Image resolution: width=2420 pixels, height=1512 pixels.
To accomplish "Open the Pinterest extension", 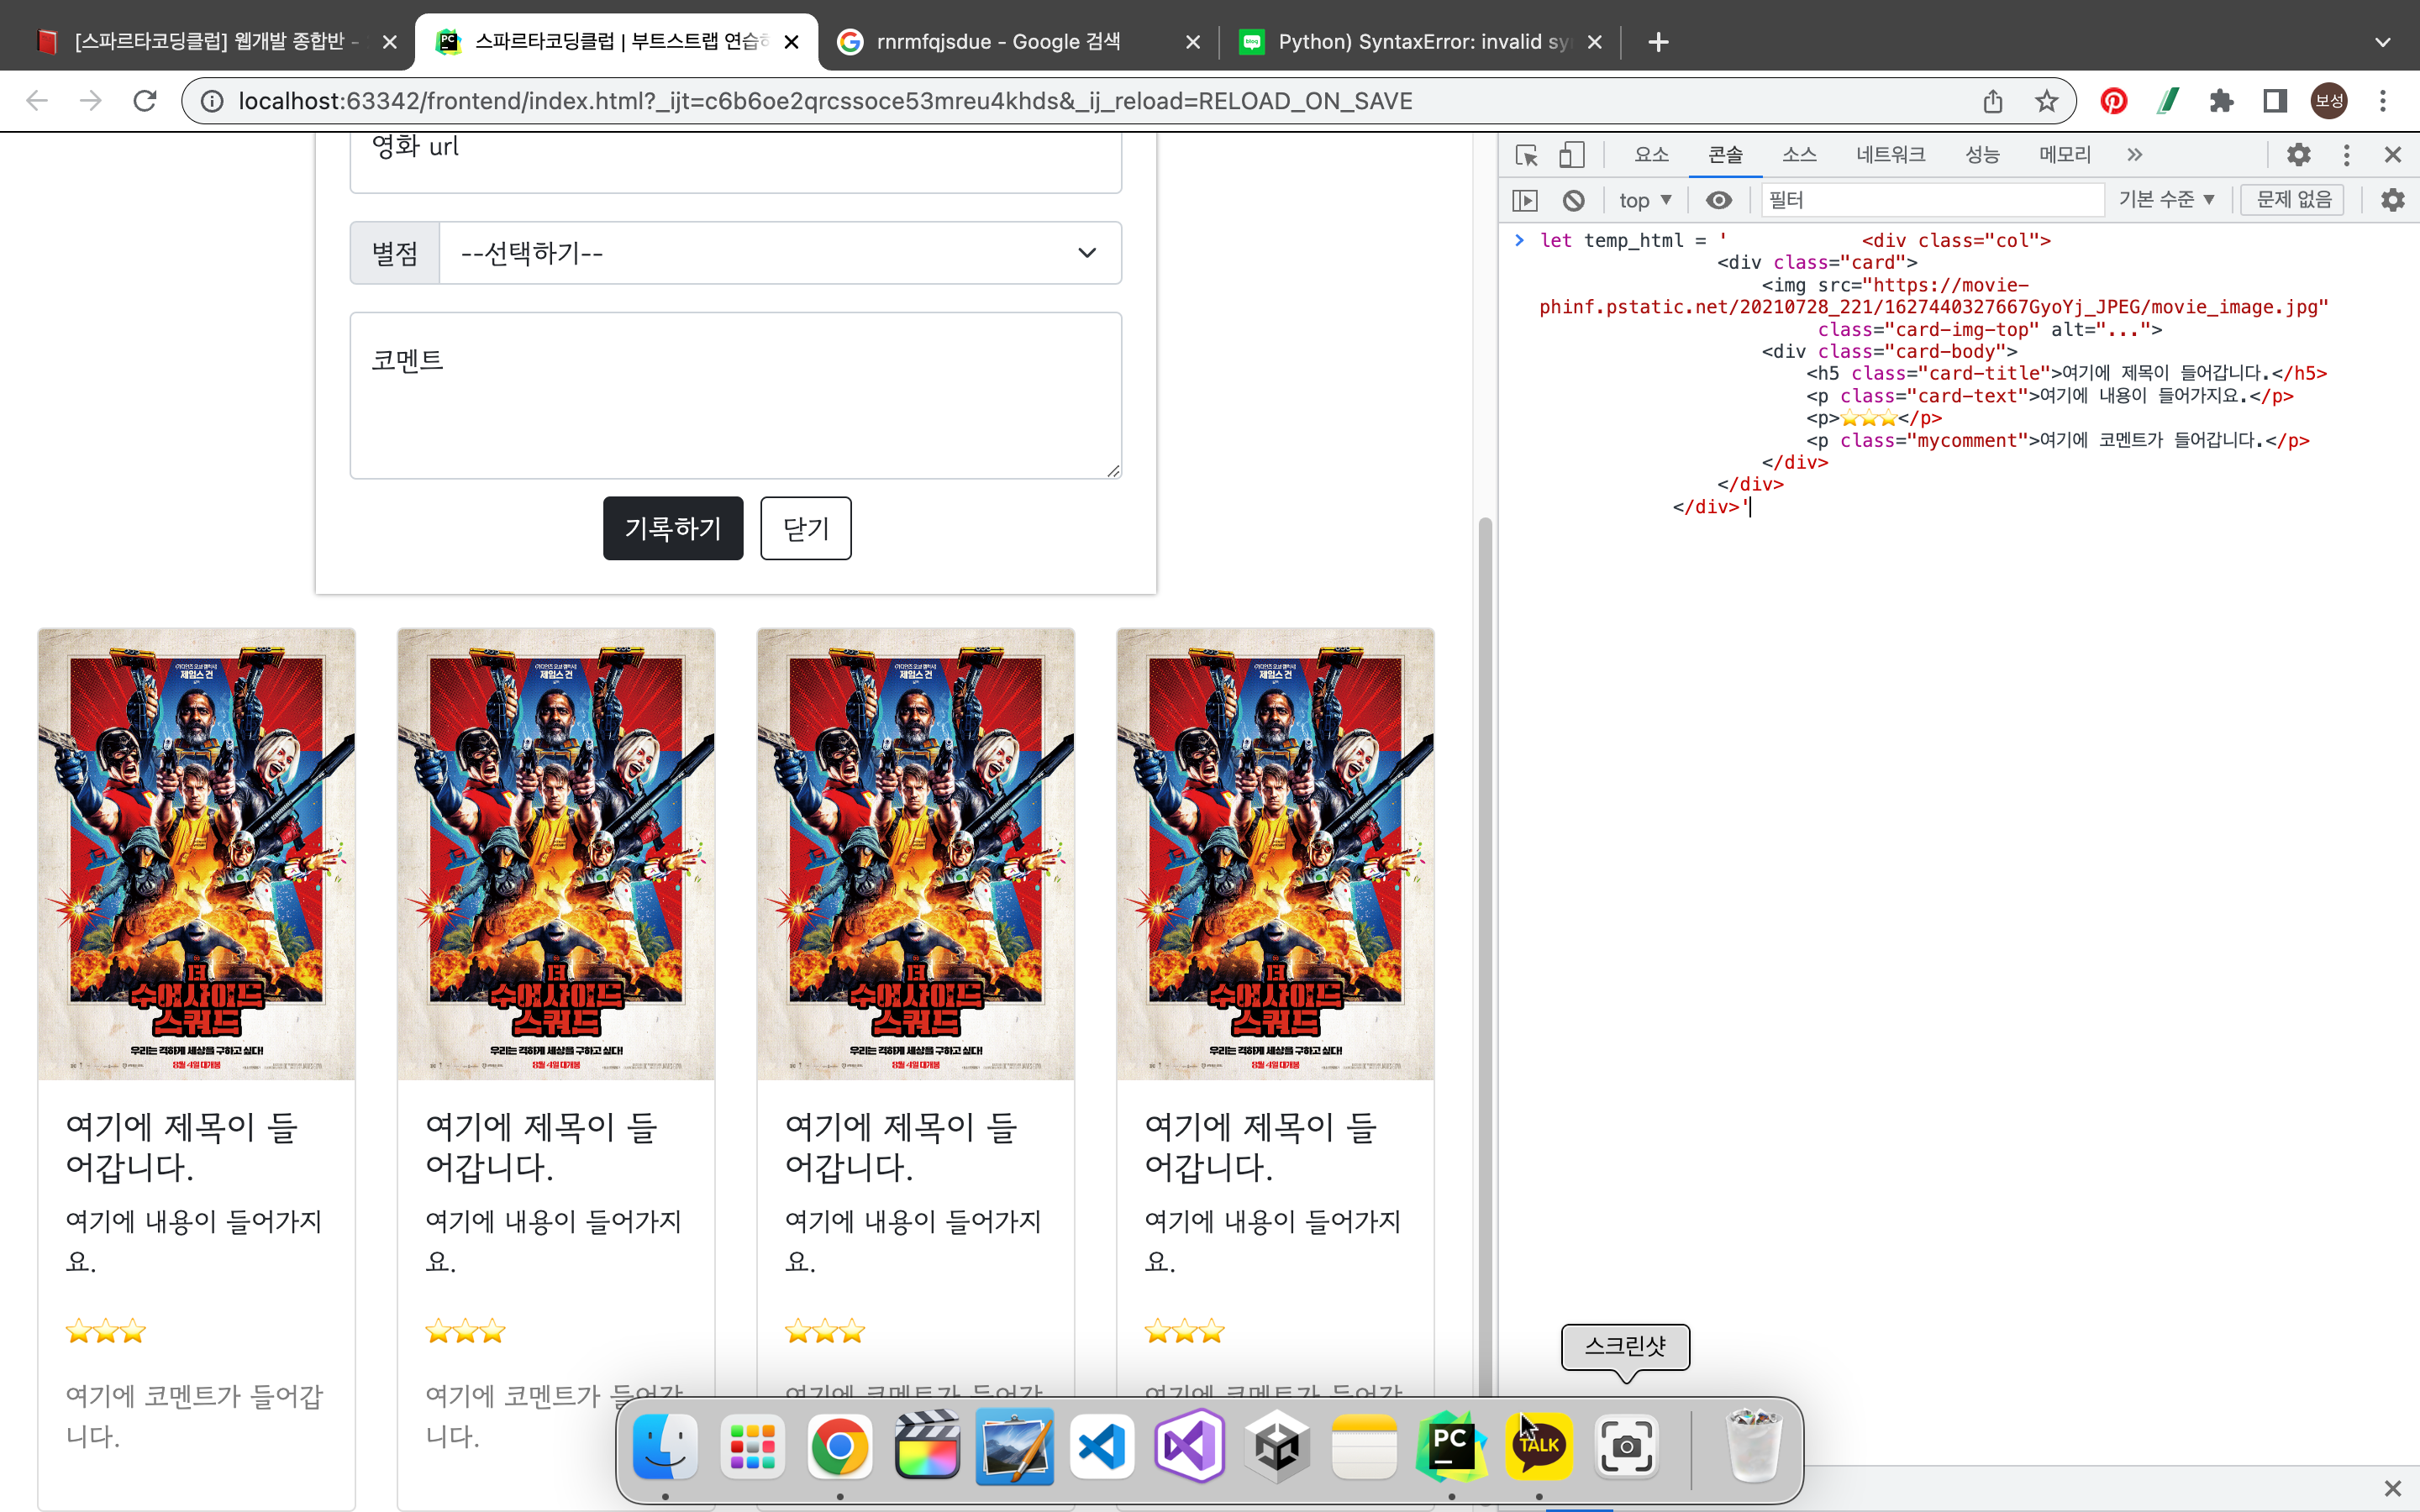I will pyautogui.click(x=2114, y=101).
